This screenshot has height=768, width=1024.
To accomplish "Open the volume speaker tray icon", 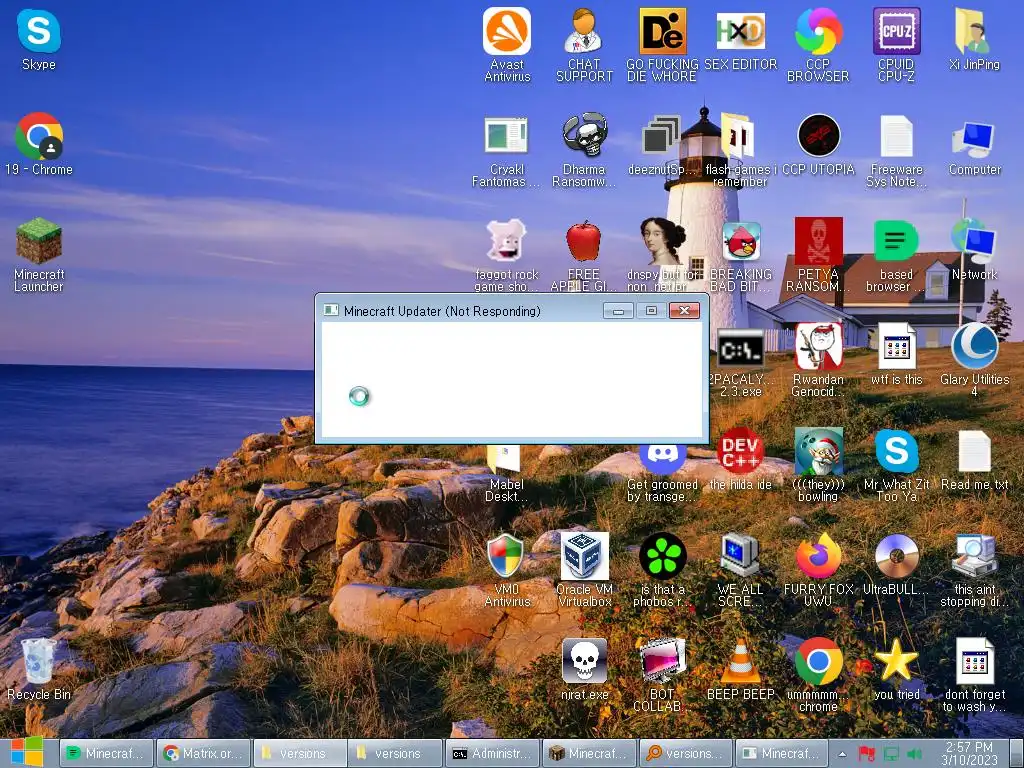I will click(x=915, y=754).
